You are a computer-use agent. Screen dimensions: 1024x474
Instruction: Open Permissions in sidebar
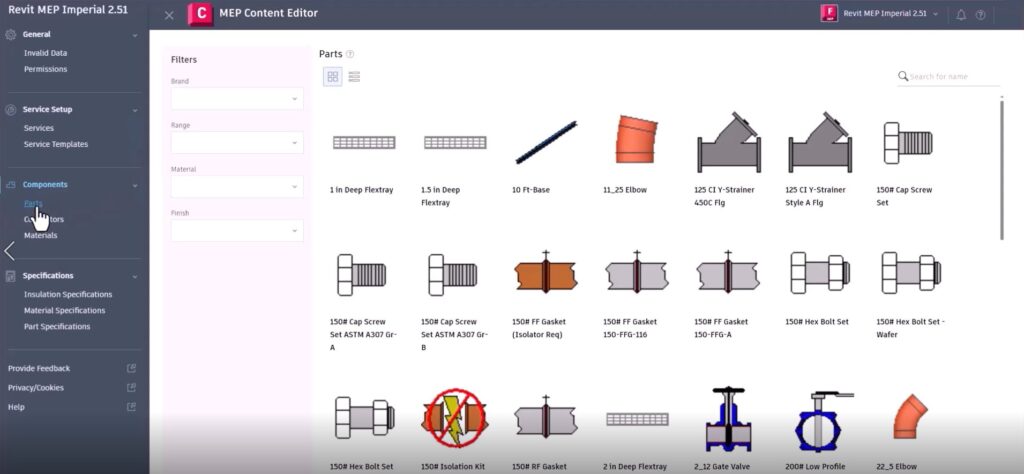(x=46, y=69)
